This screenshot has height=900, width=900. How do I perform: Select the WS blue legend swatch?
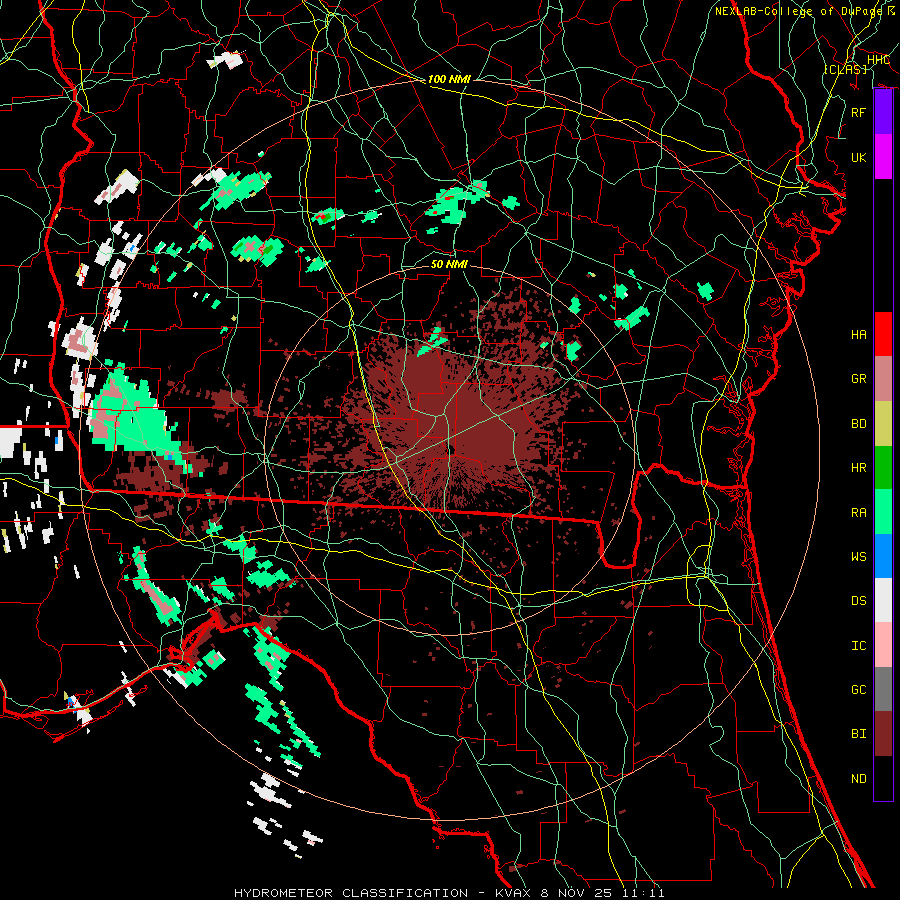click(x=883, y=556)
